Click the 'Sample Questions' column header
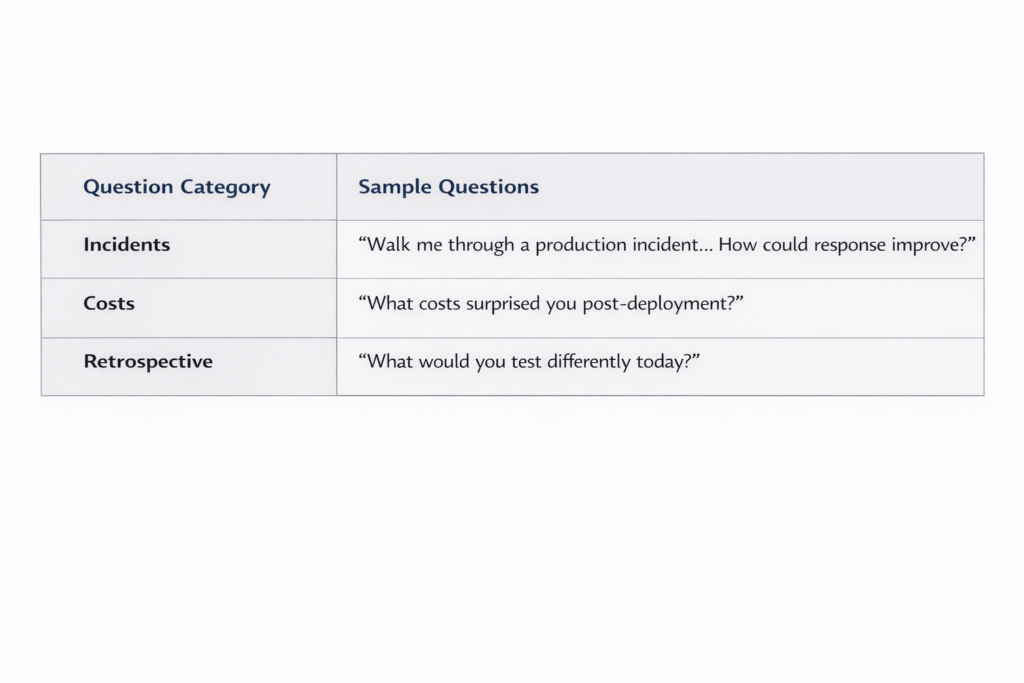1024x683 pixels. [x=448, y=187]
